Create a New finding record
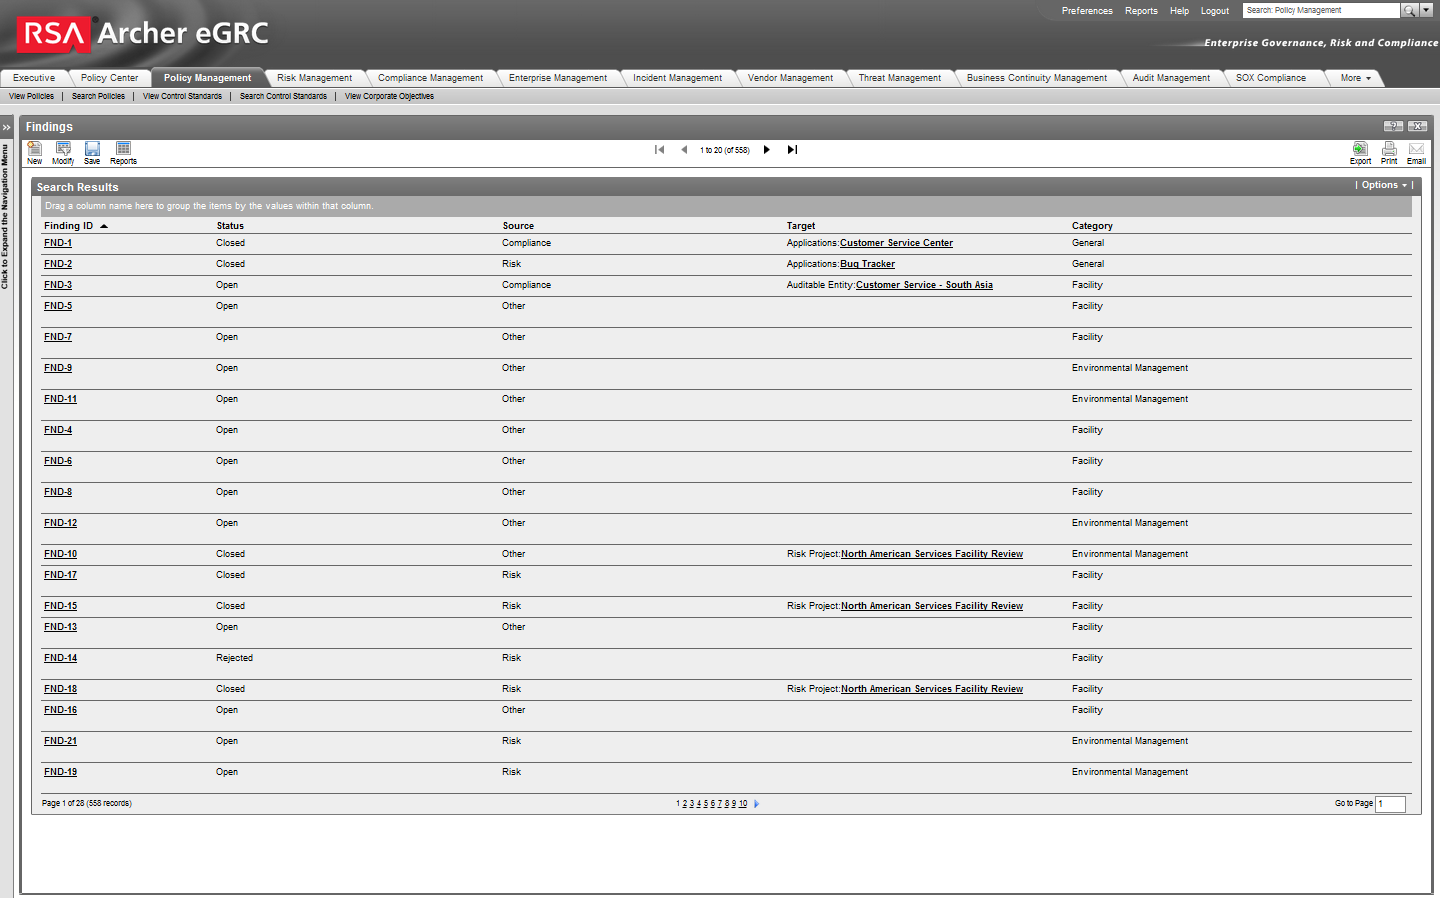Viewport: 1440px width, 900px height. coord(34,152)
